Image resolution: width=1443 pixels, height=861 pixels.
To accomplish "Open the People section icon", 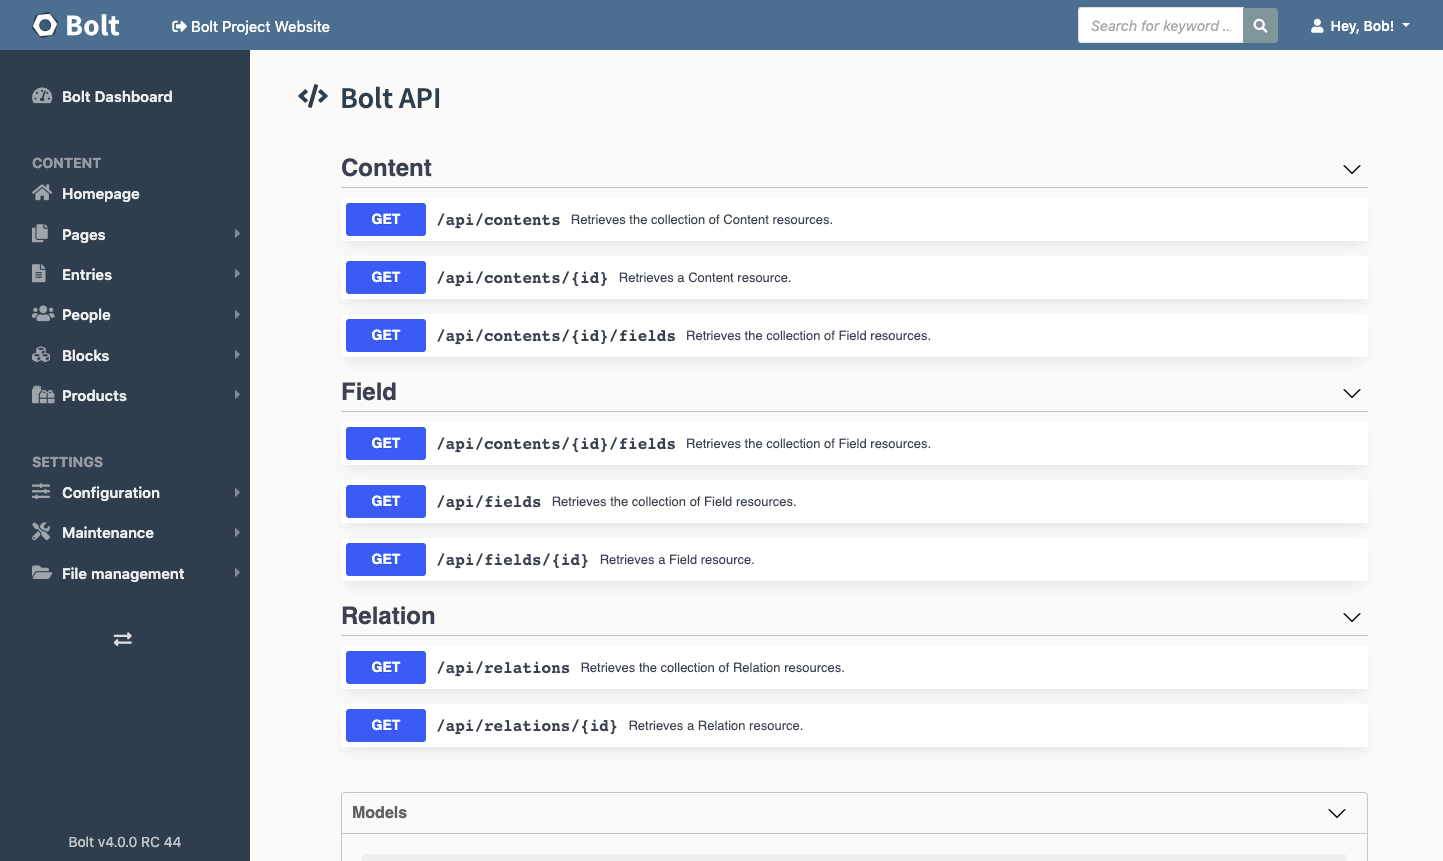I will tap(42, 314).
